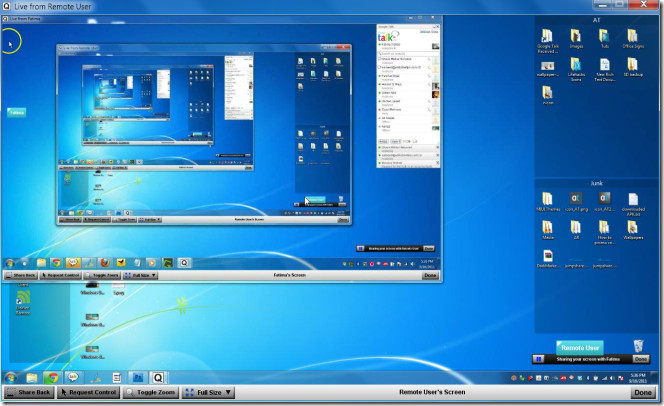The height and width of the screenshot is (406, 664).
Task: Open File Explorer on the remote taskbar
Action: coord(32,377)
